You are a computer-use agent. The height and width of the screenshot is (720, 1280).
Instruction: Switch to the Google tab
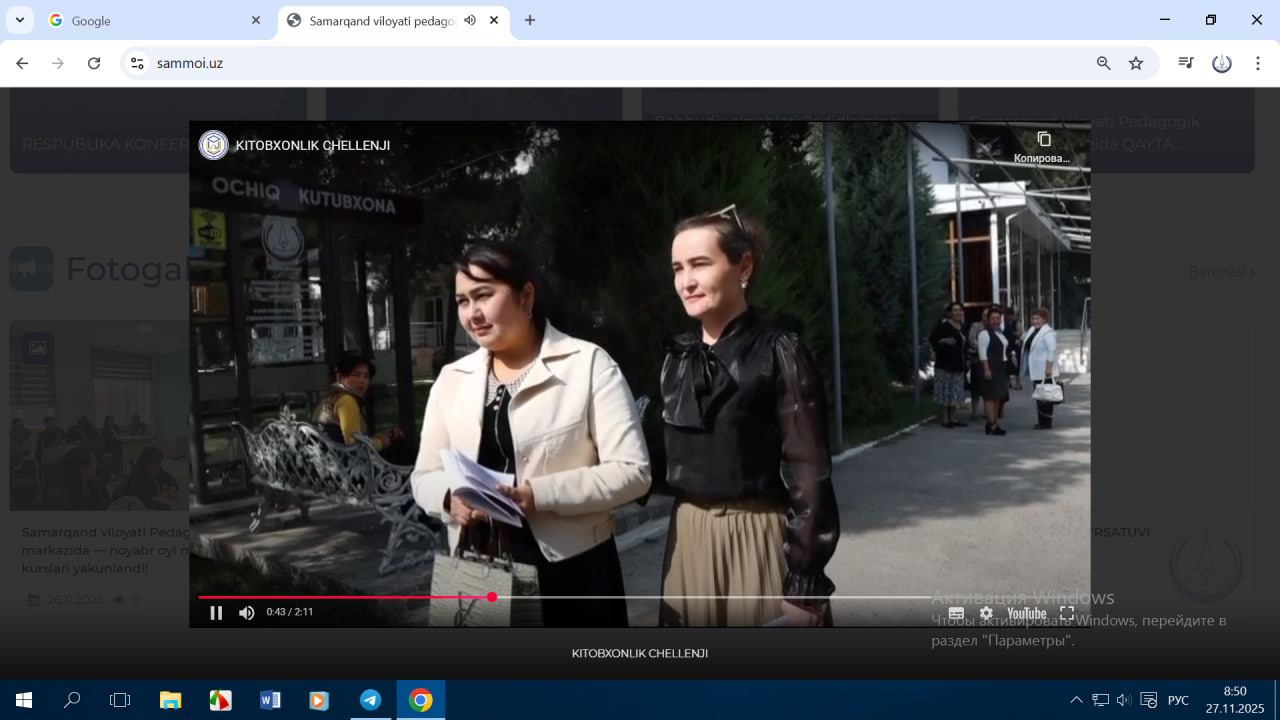[155, 20]
